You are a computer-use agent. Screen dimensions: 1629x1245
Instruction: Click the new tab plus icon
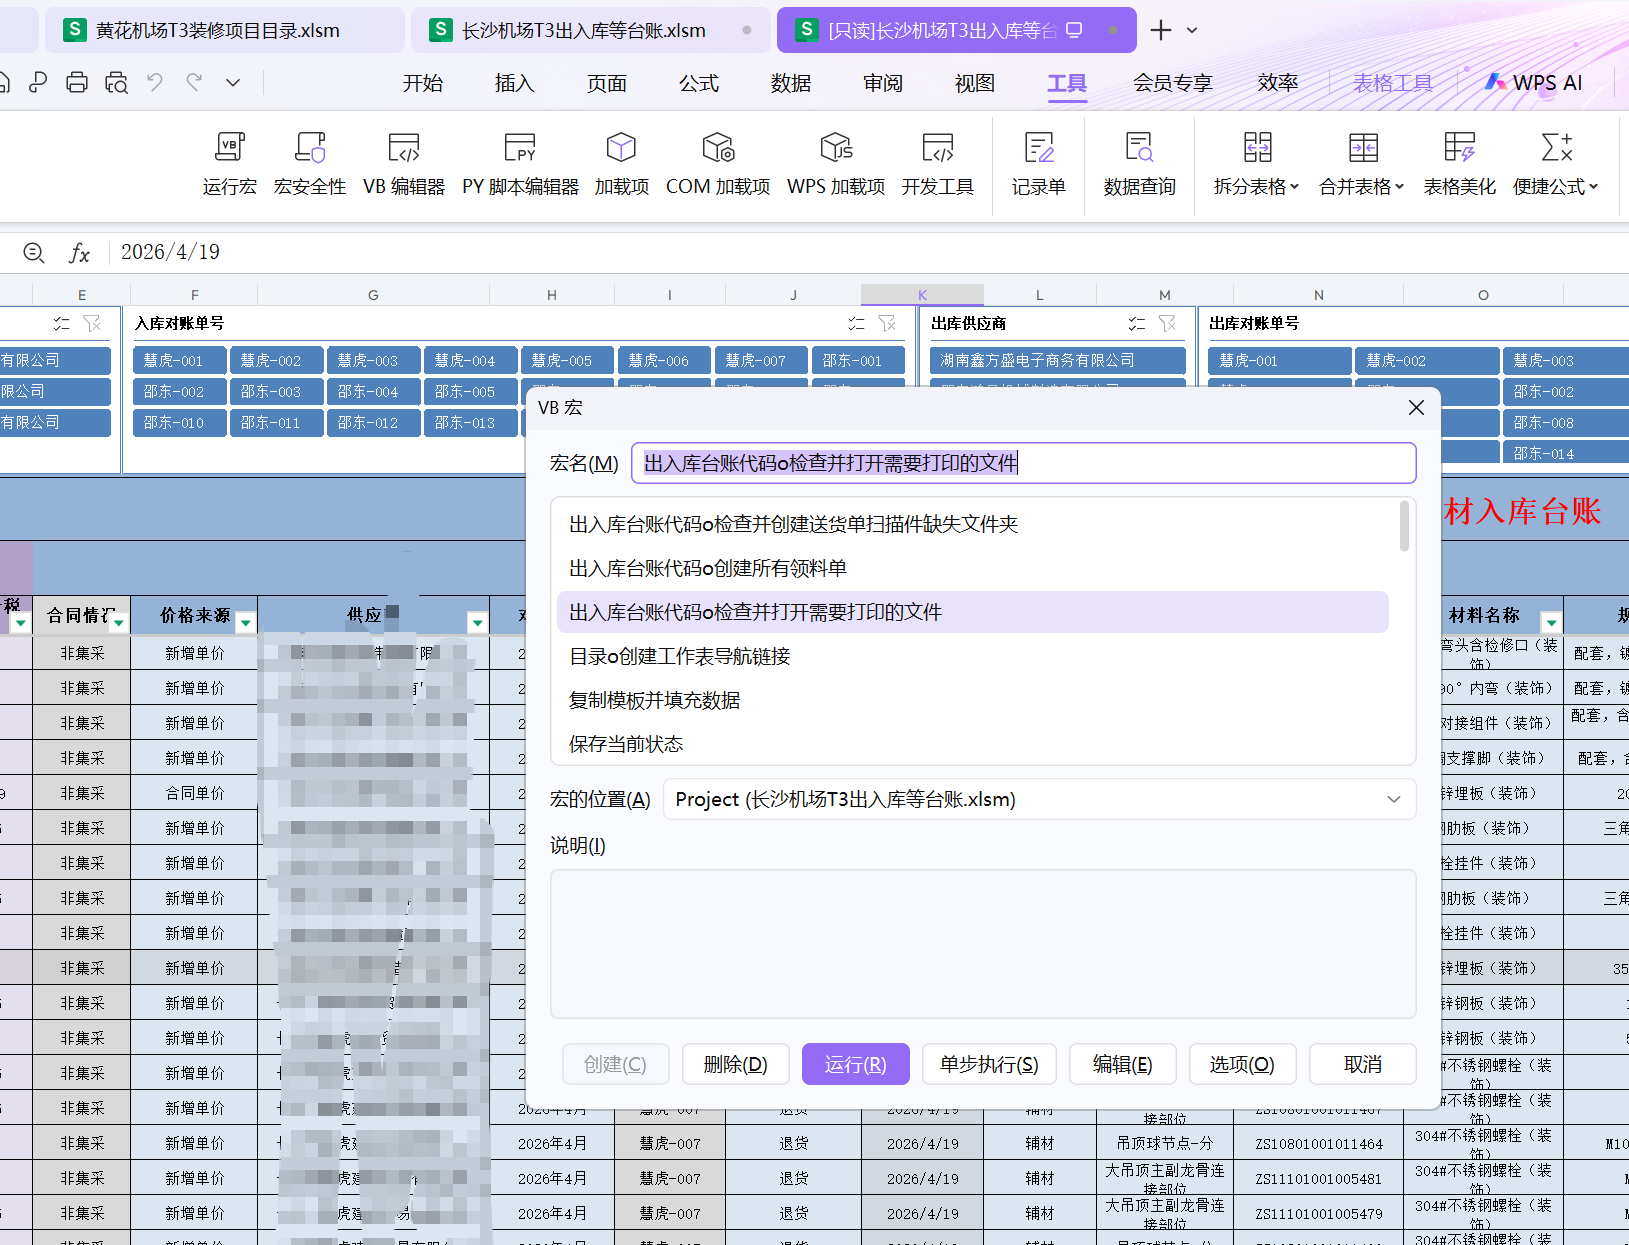tap(1161, 30)
